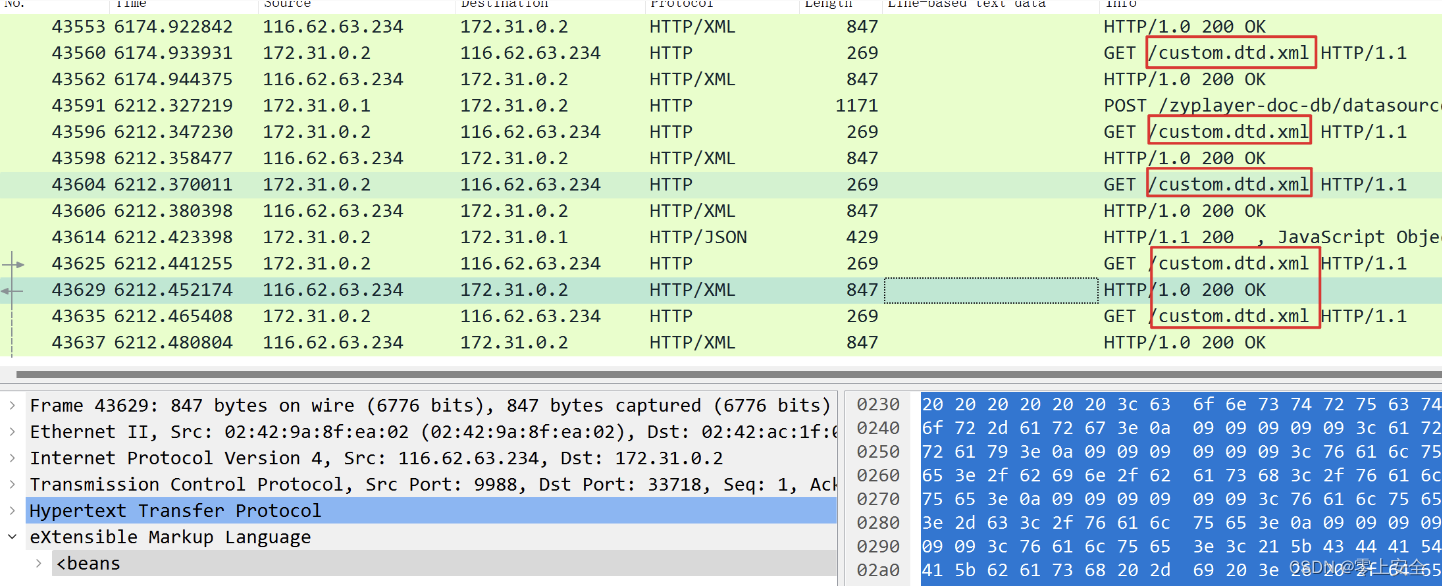Image resolution: width=1442 pixels, height=586 pixels.
Task: Select the highlighted packet 43629
Action: (721, 290)
